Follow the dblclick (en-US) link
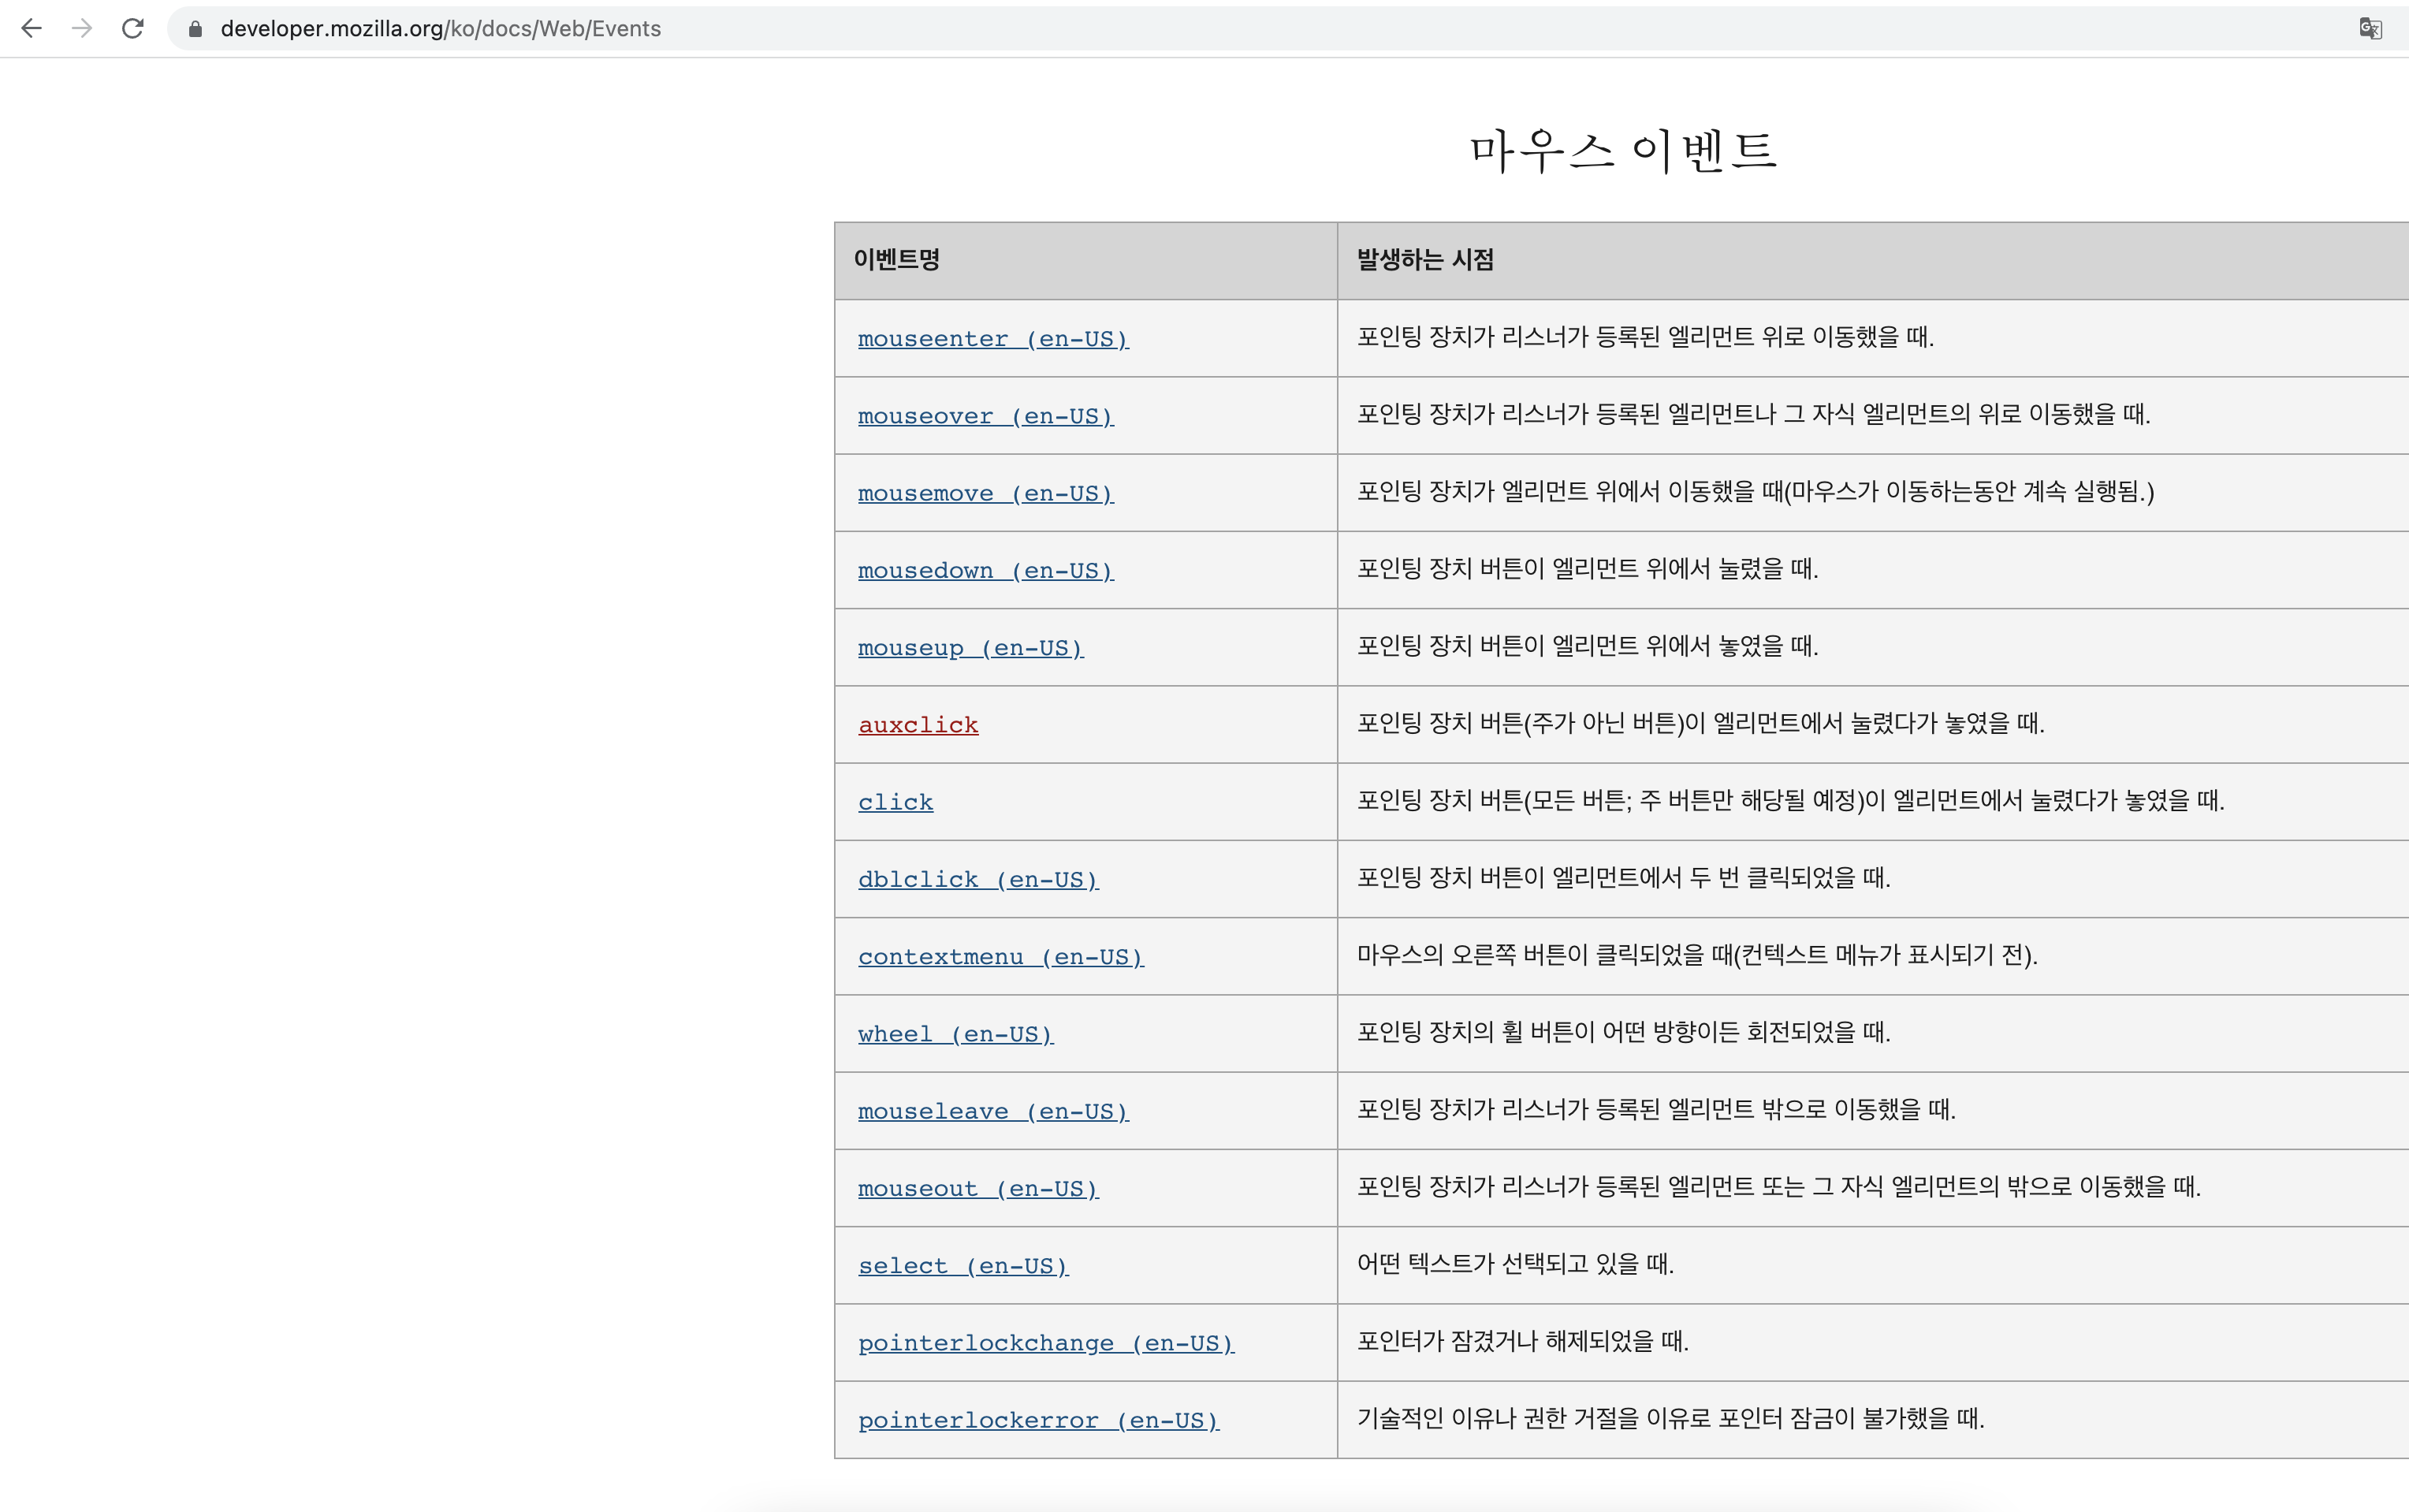The width and height of the screenshot is (2409, 1512). point(977,880)
